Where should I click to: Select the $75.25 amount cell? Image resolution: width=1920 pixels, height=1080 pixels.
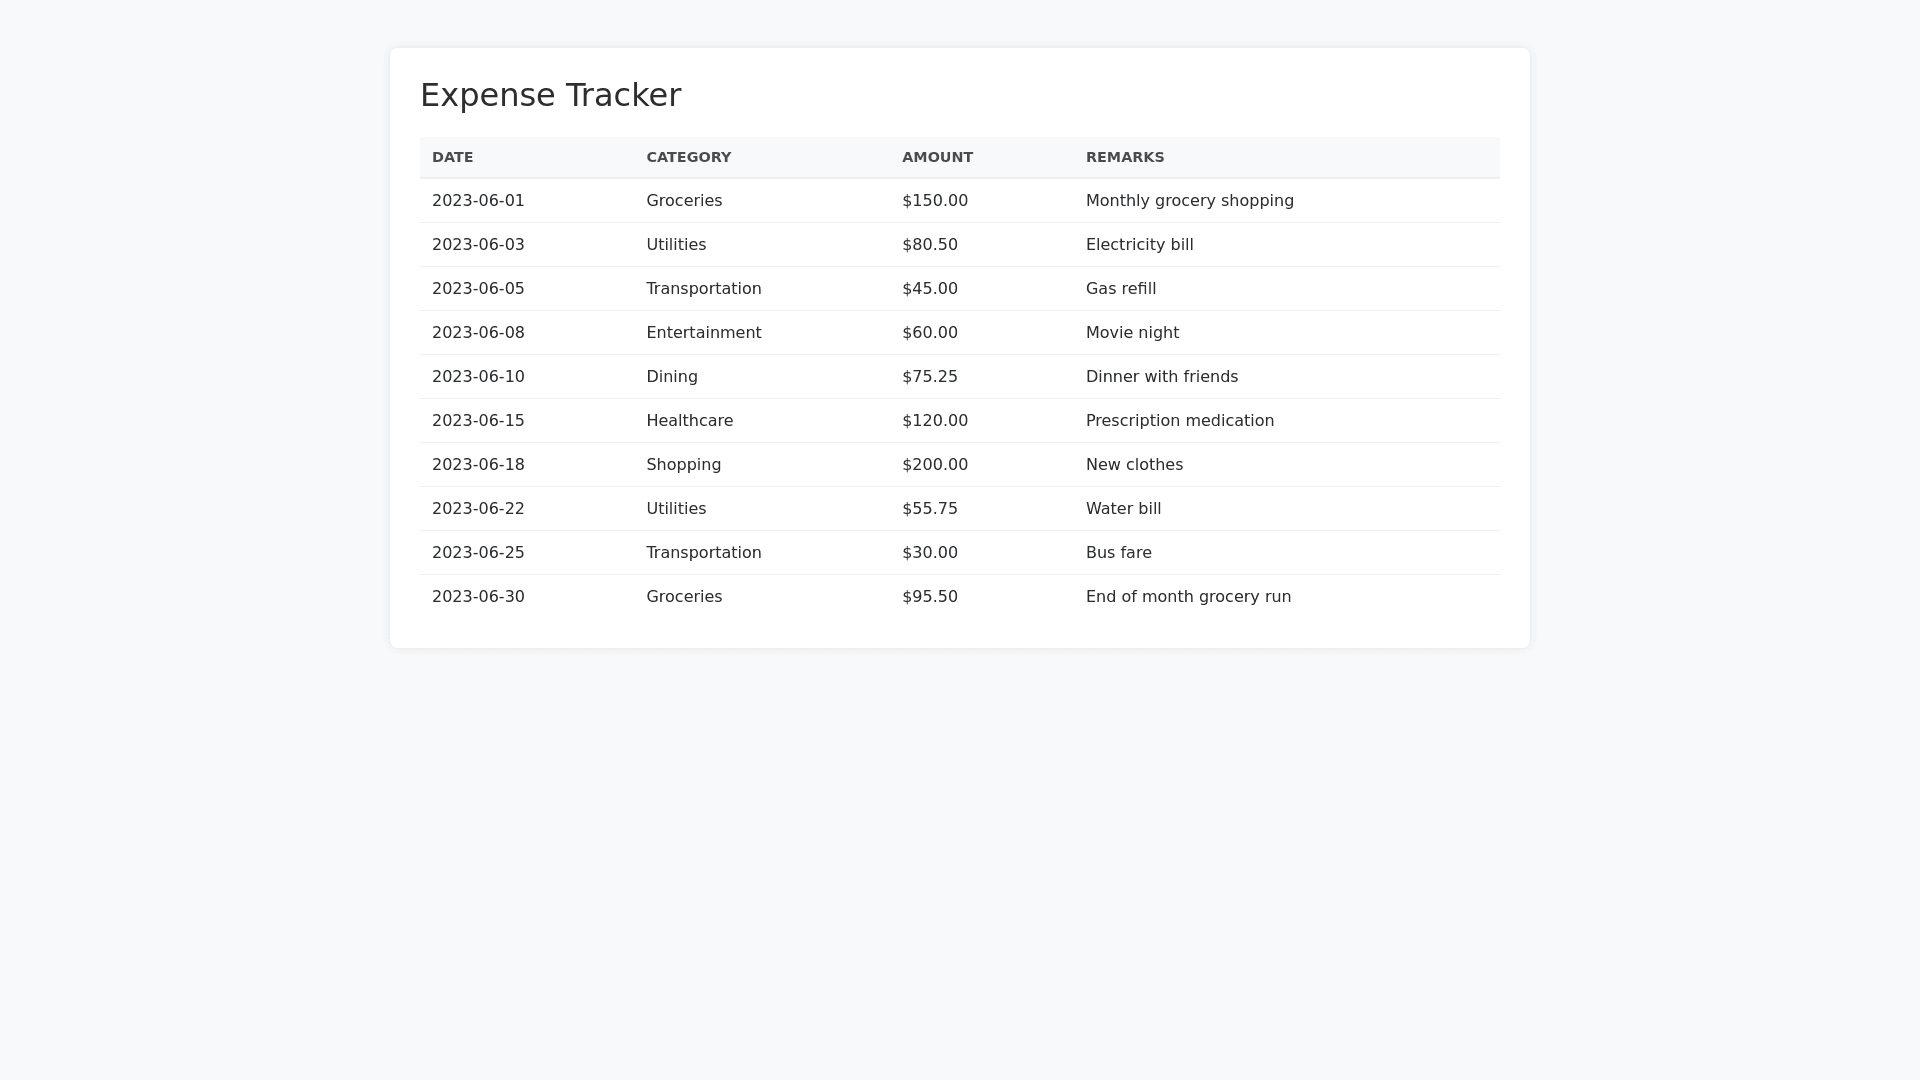point(929,377)
